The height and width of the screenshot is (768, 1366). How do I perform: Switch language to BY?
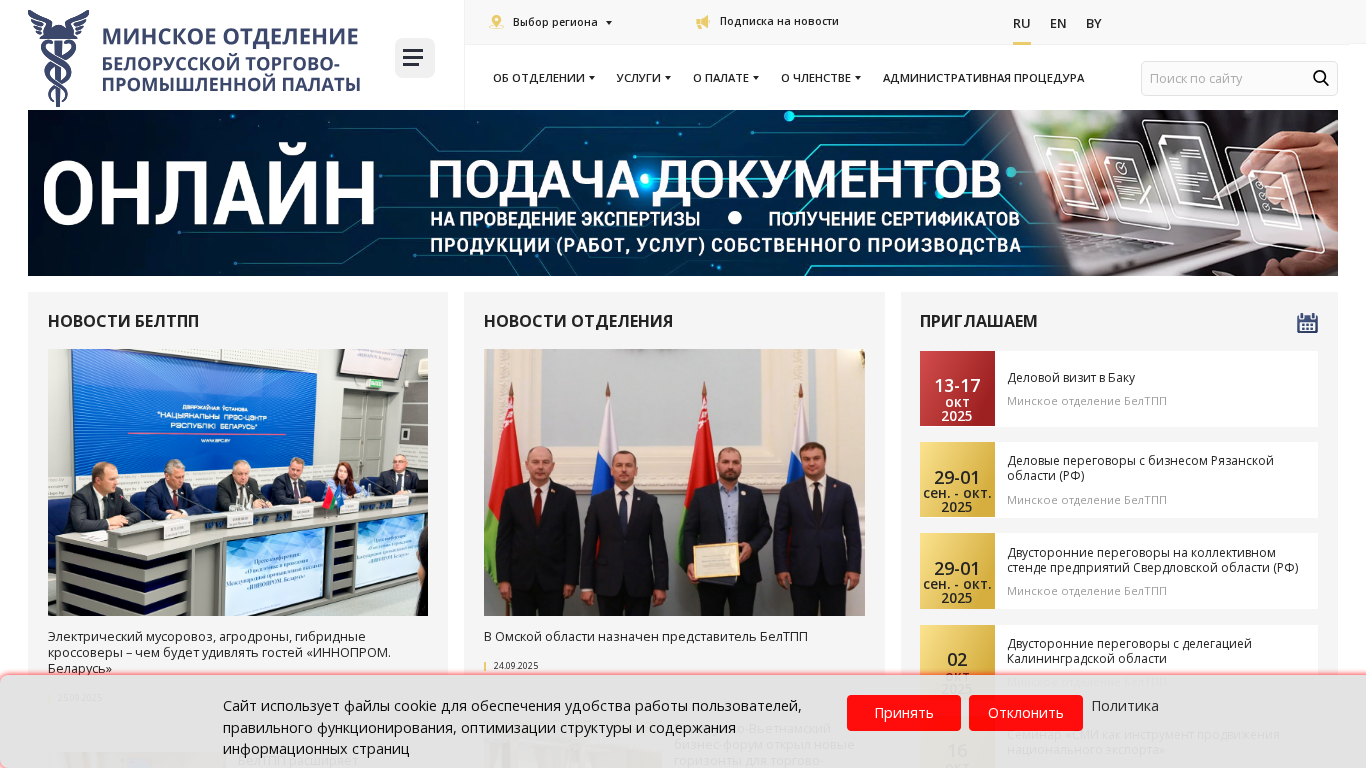pyautogui.click(x=1094, y=24)
